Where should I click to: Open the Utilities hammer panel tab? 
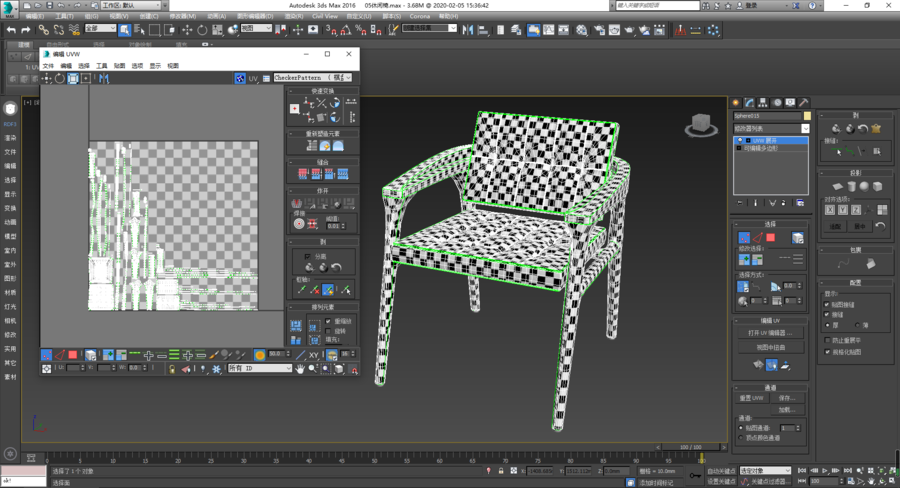click(804, 102)
